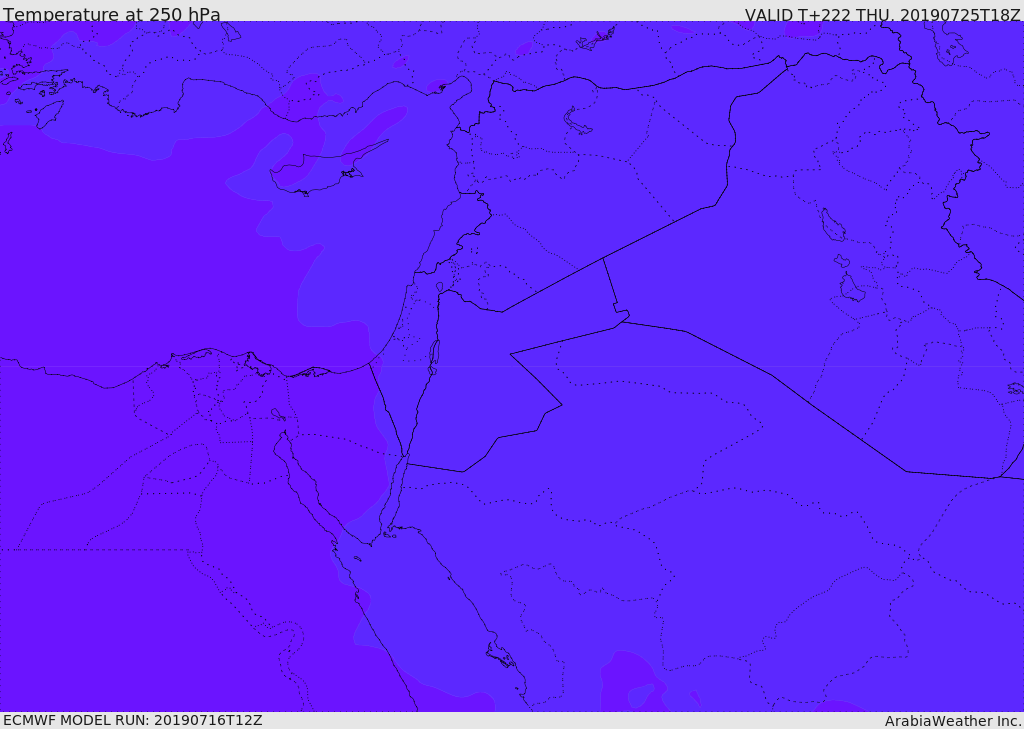This screenshot has height=729, width=1024.
Task: Click the 'VALID T+222 THU. 20190725T18Z' label
Action: pyautogui.click(x=882, y=15)
